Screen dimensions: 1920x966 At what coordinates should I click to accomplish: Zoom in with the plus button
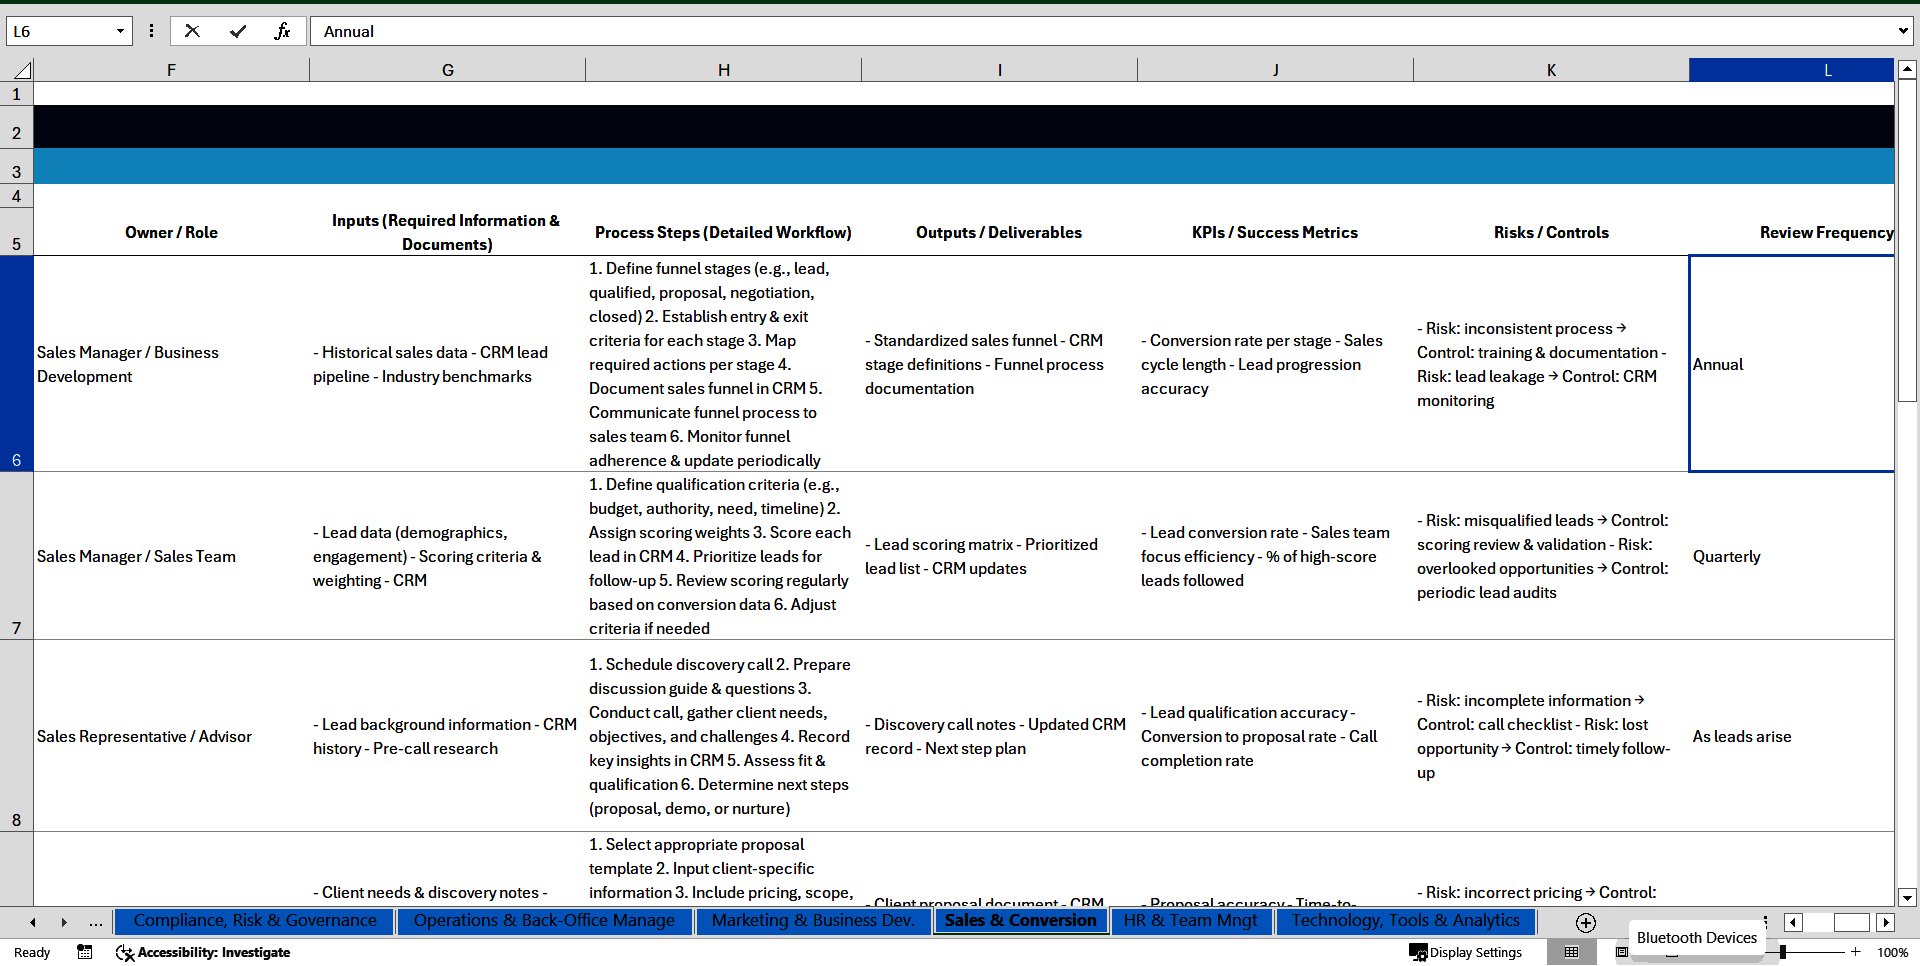point(1856,952)
